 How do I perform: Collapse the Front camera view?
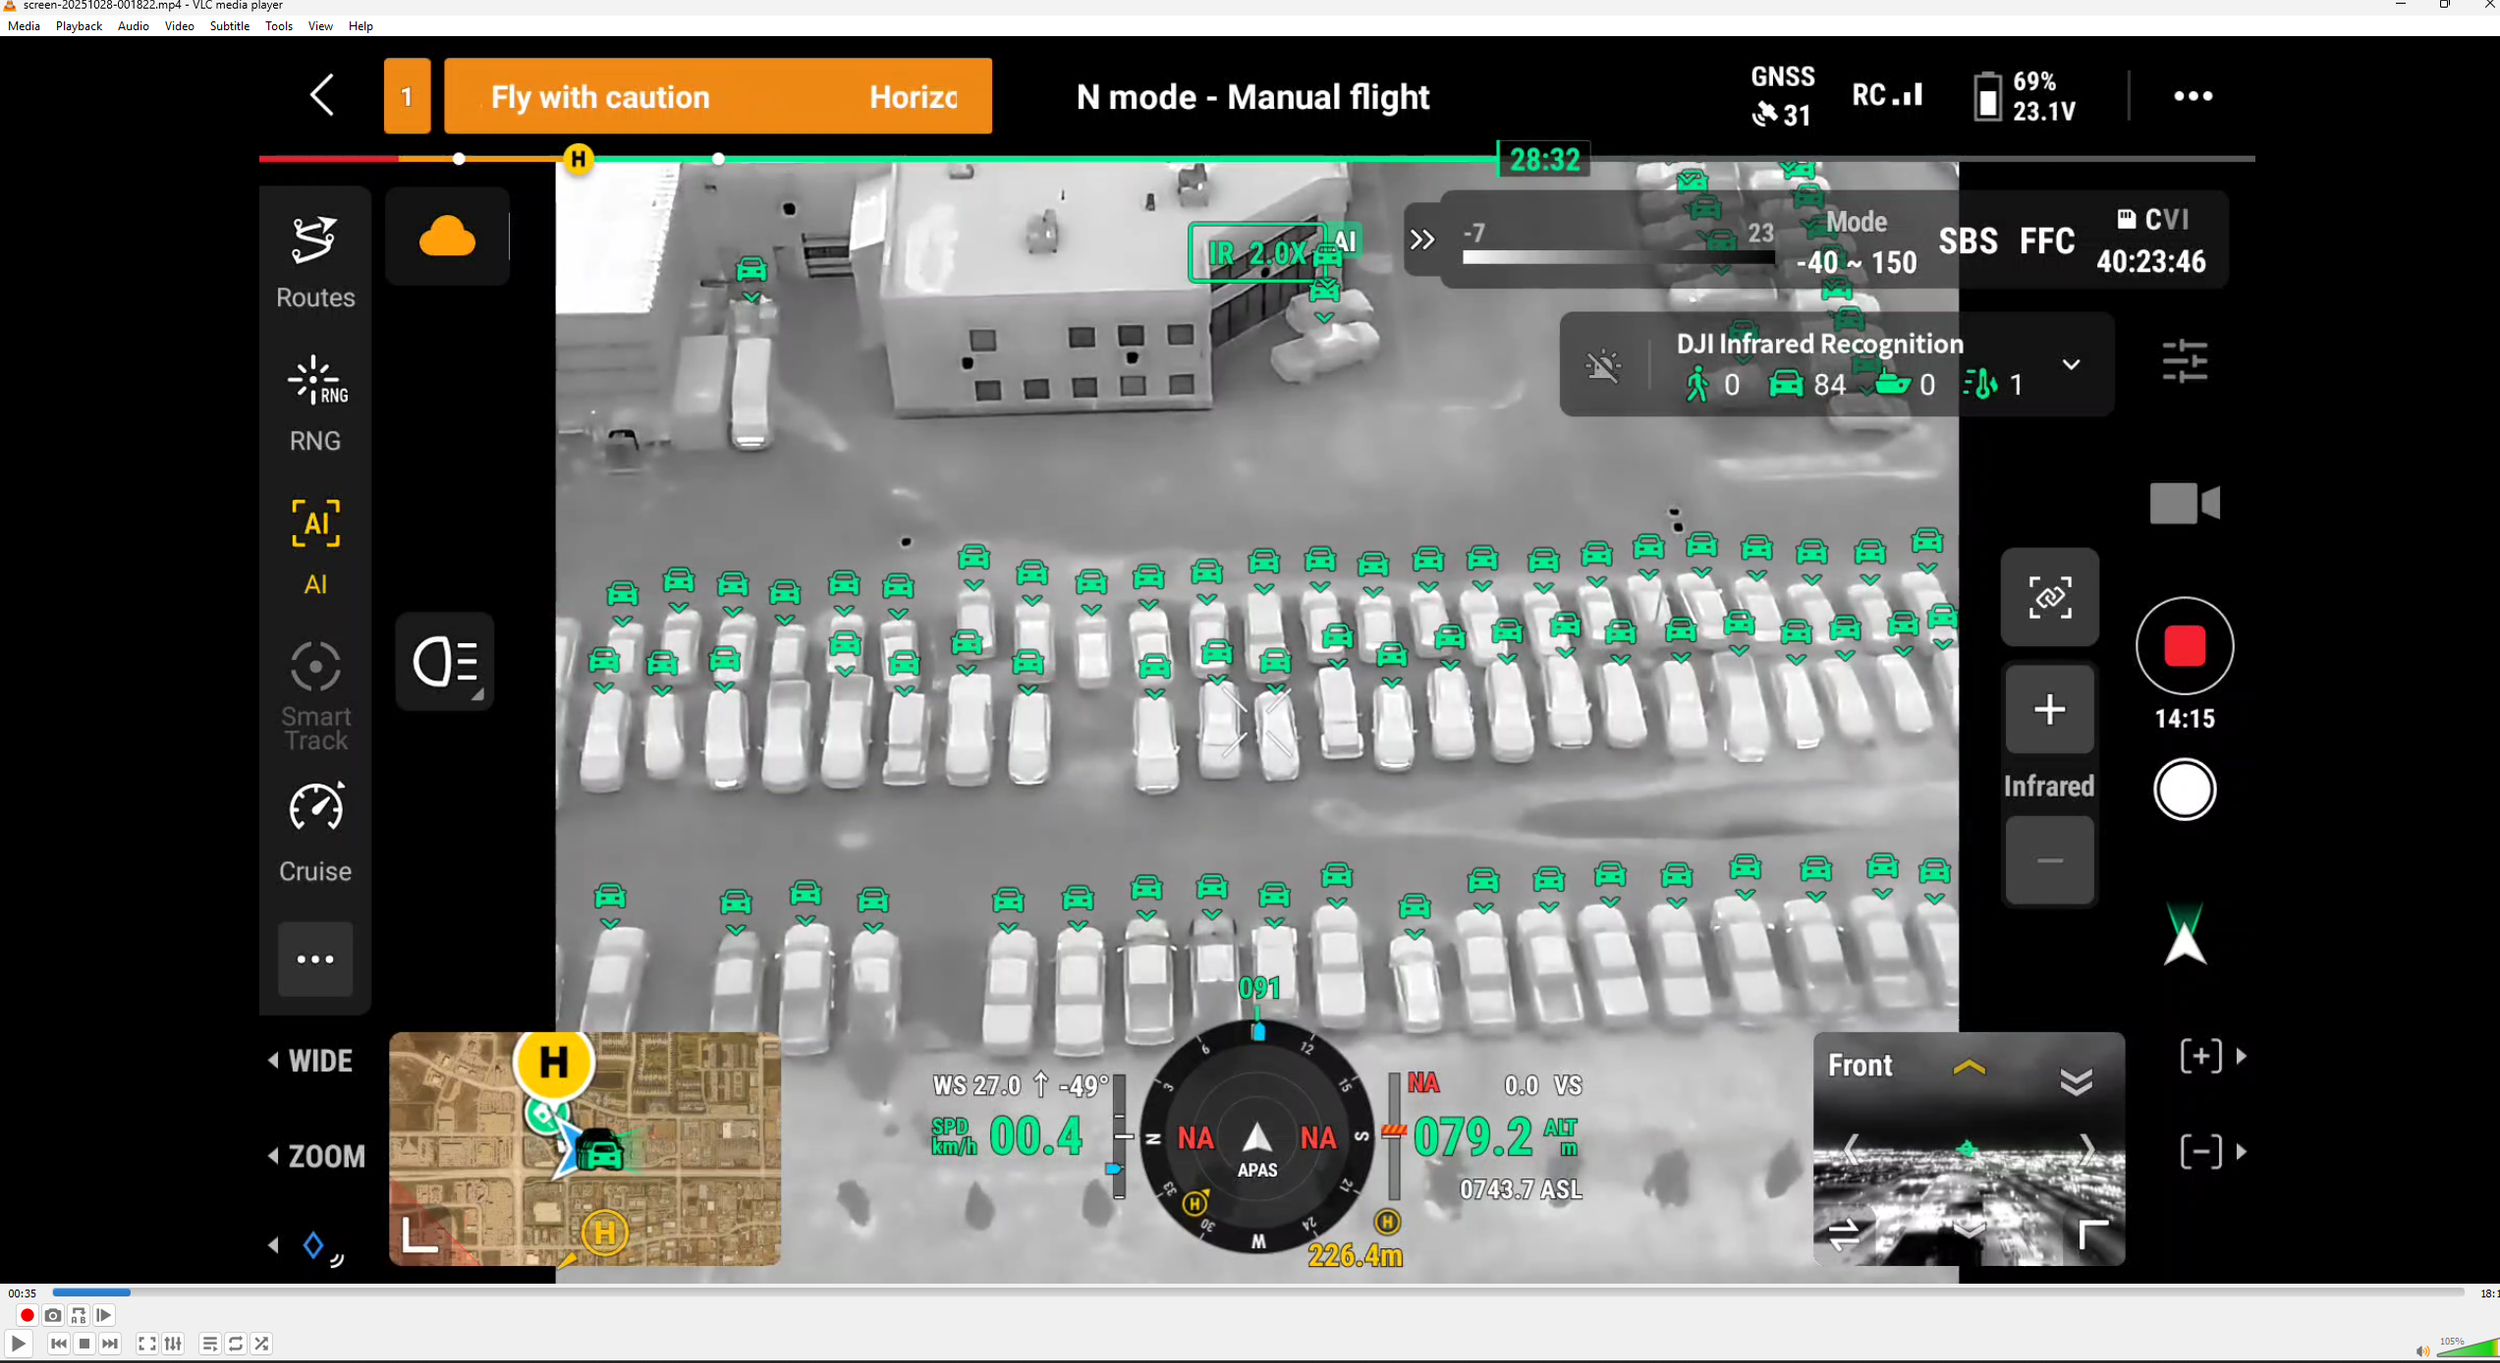pos(2078,1080)
